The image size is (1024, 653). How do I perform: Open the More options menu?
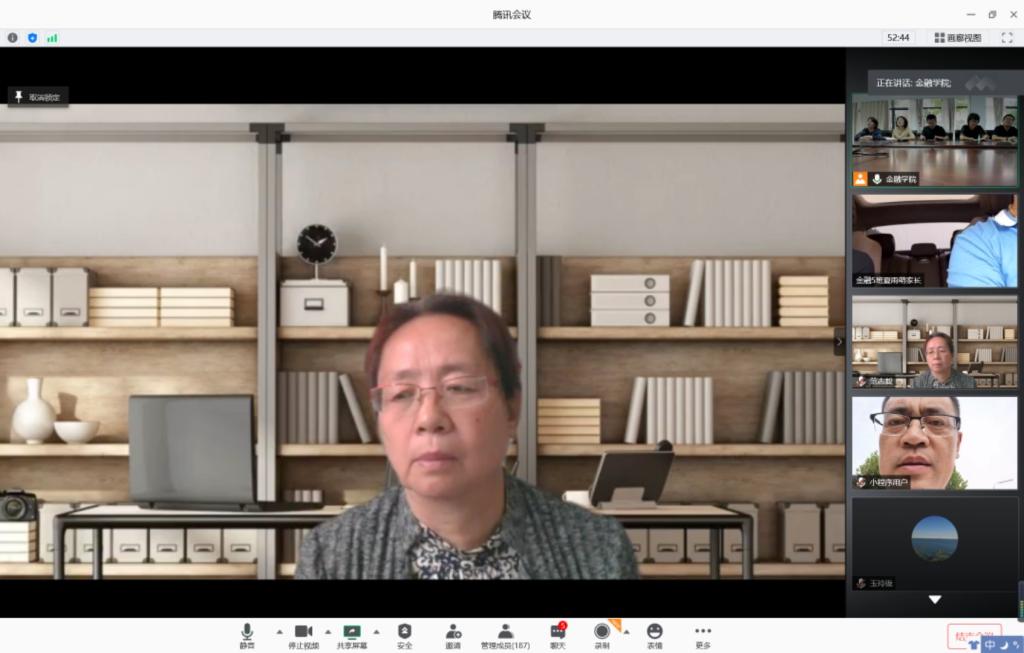click(703, 634)
